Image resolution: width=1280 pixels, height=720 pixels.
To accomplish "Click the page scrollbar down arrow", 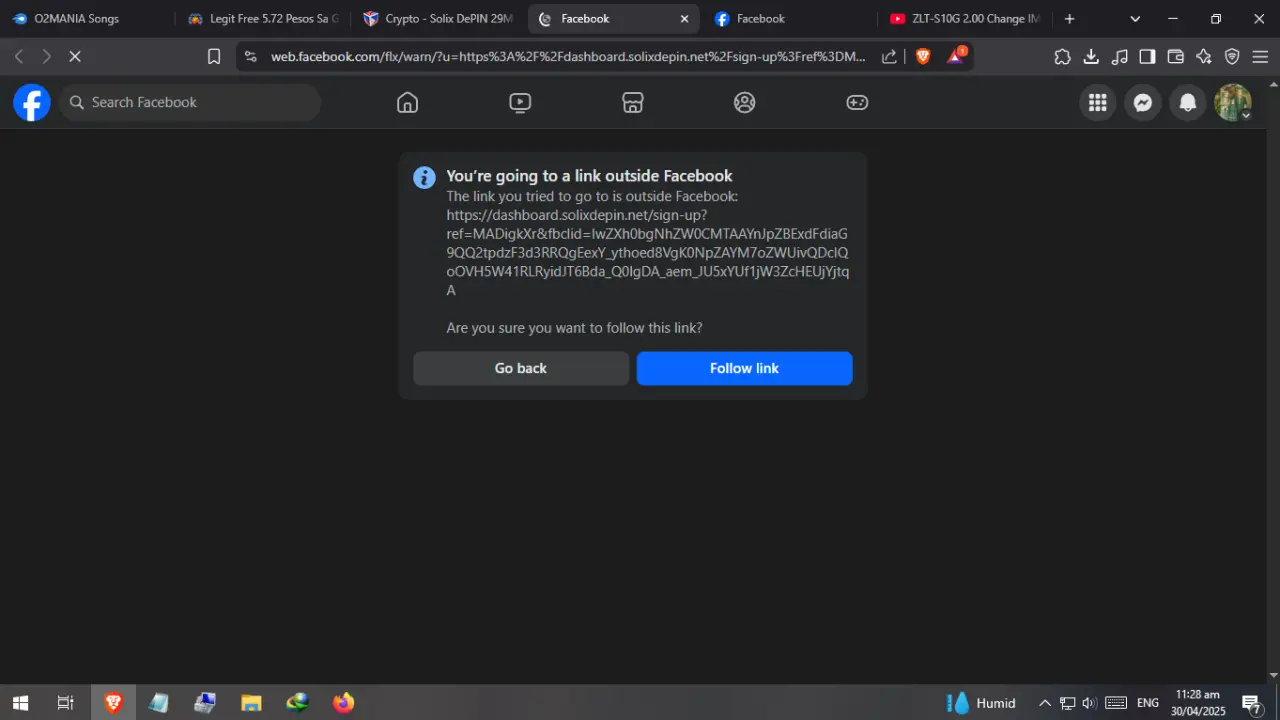I will click(x=1273, y=676).
